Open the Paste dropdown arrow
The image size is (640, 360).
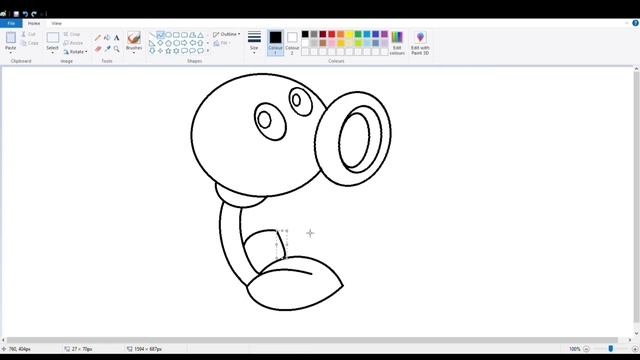(11, 53)
